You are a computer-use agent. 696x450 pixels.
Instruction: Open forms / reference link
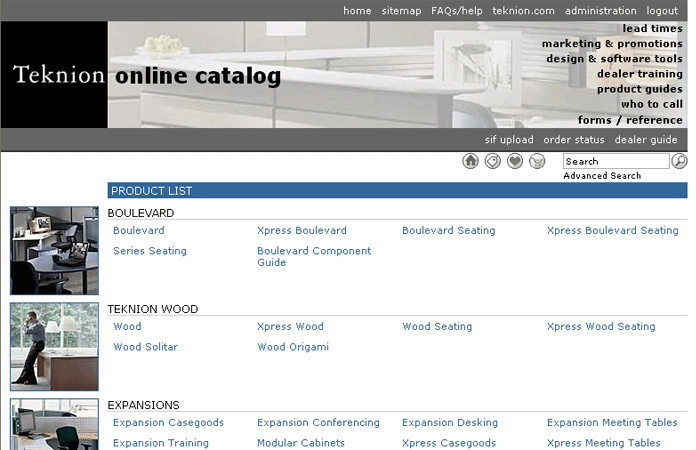point(630,120)
